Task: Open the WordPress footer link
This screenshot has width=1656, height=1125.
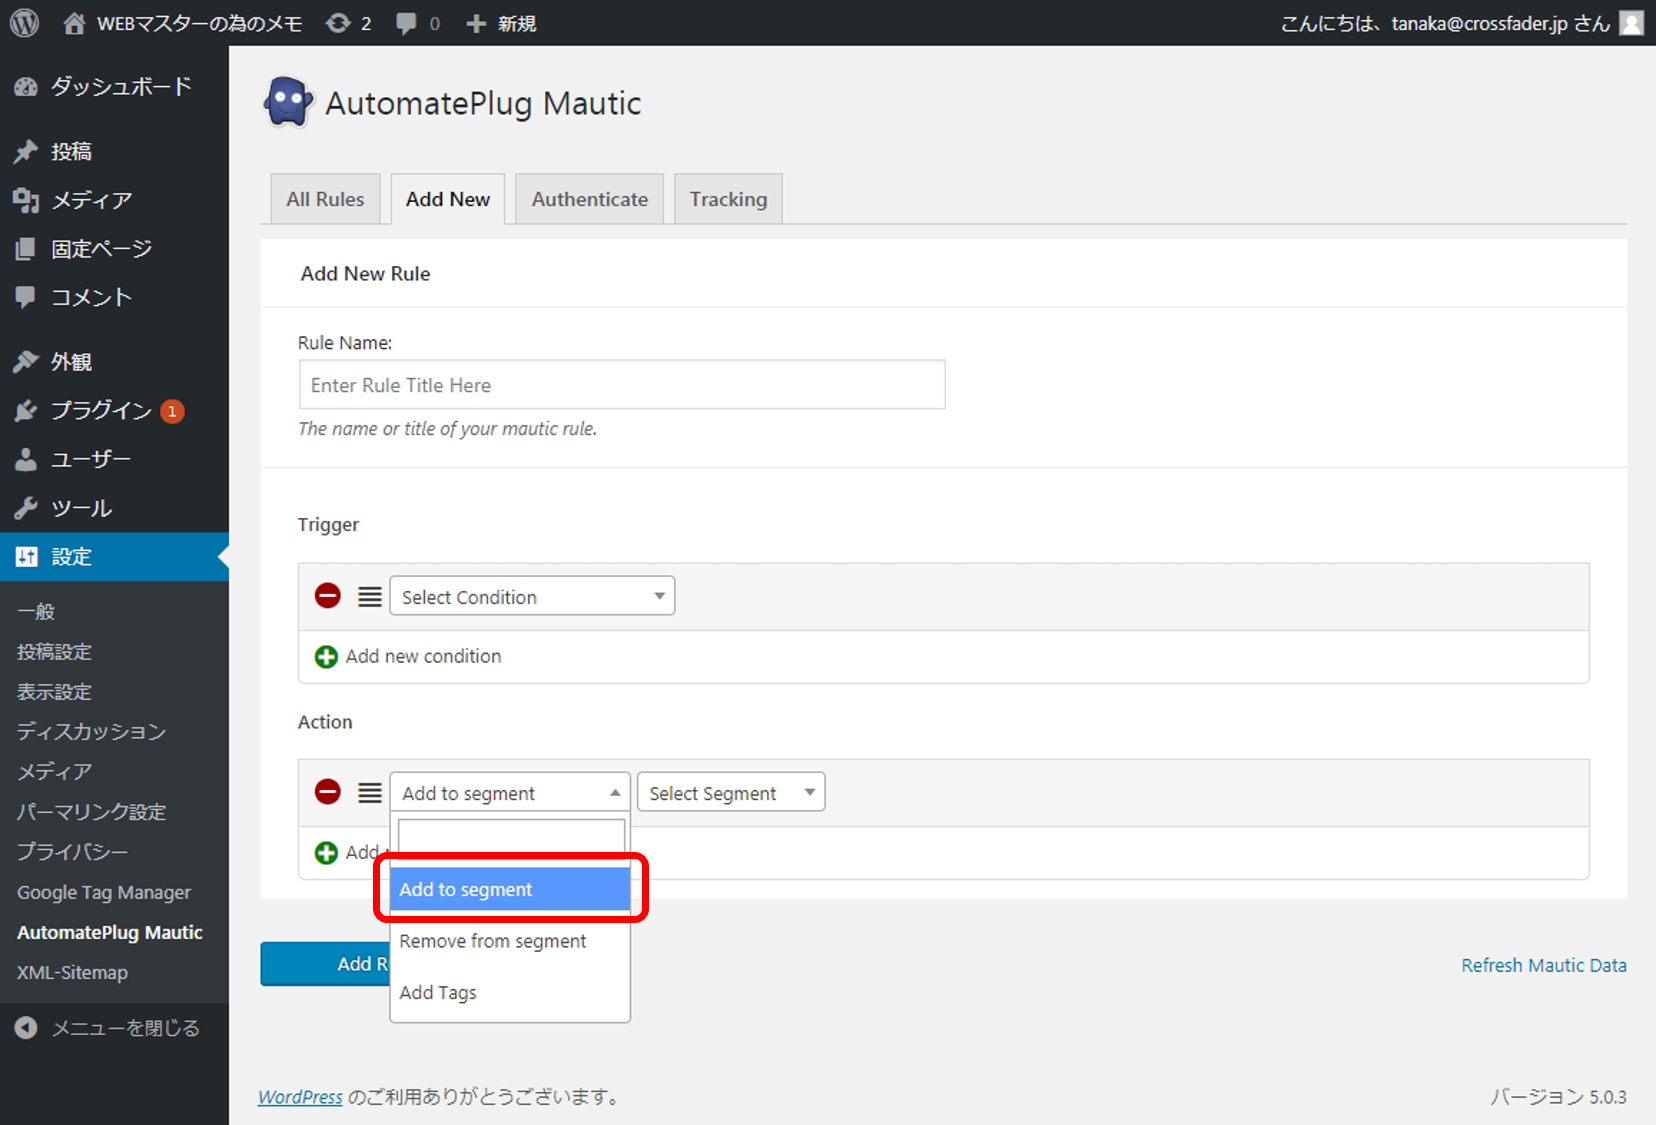Action: point(300,1097)
